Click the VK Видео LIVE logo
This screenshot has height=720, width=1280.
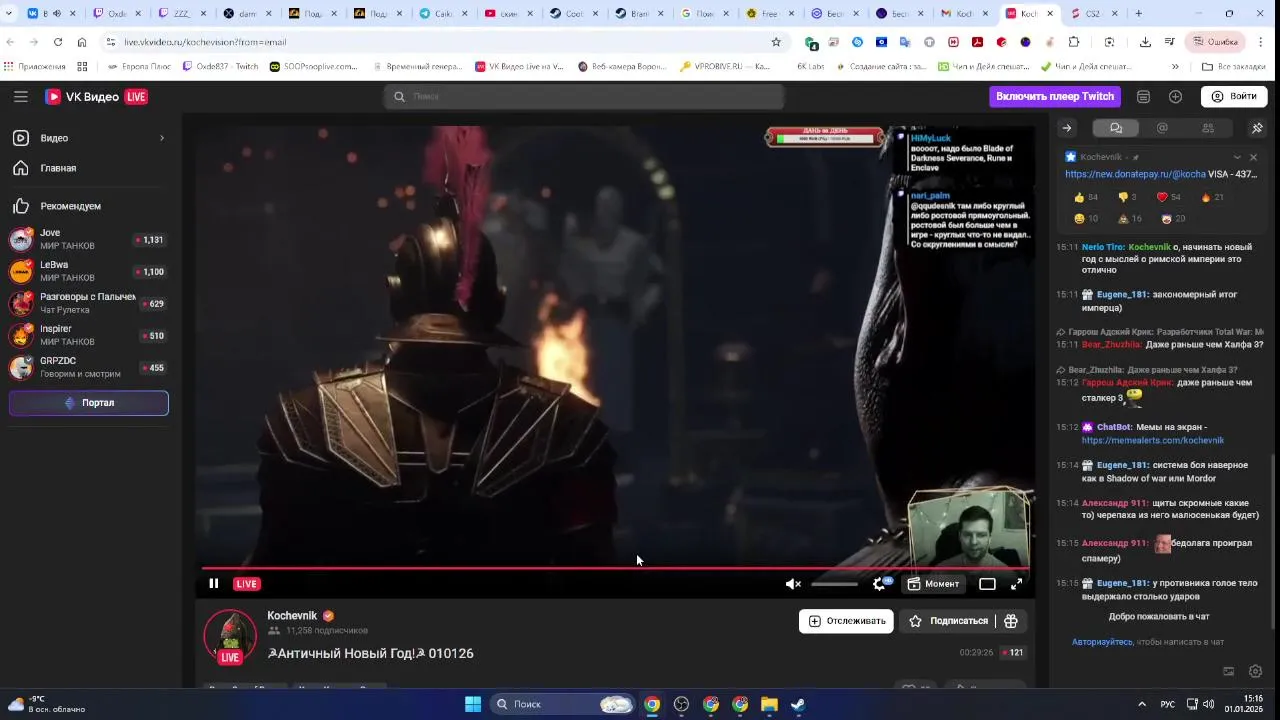[x=96, y=97]
